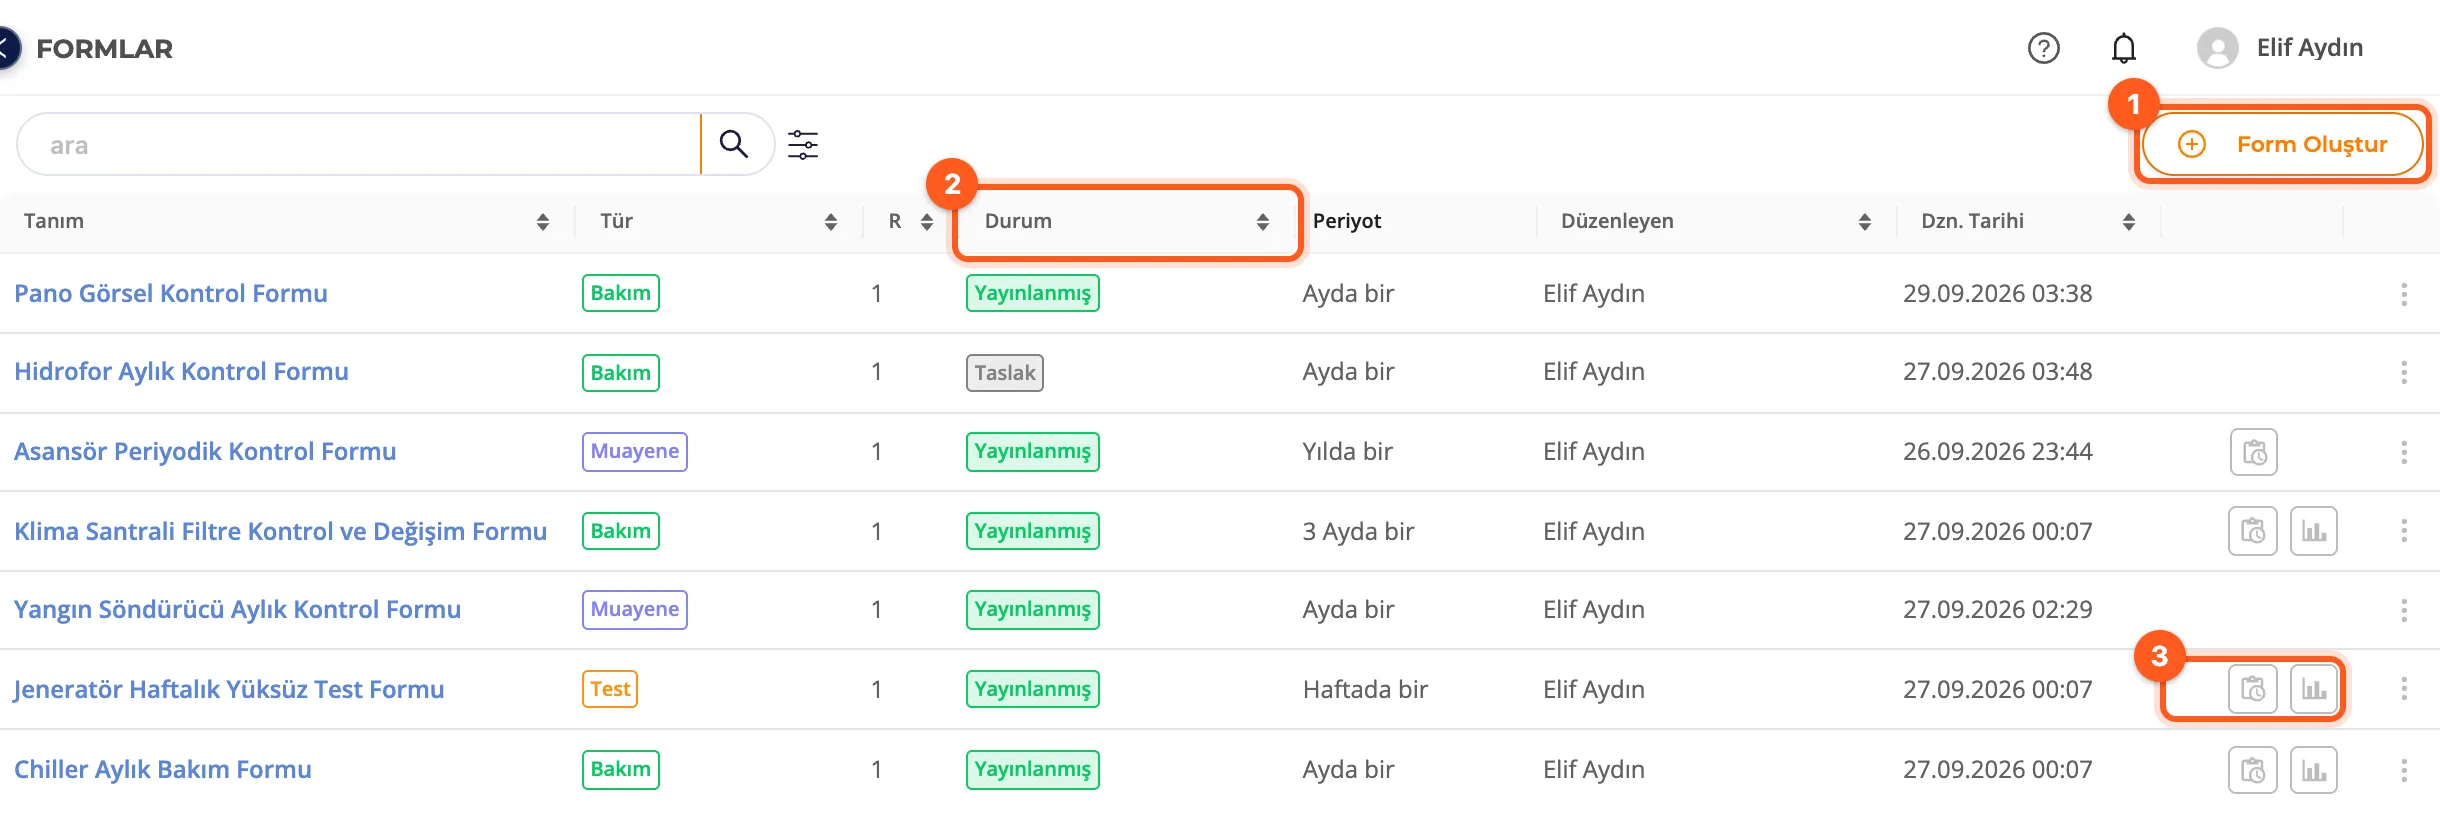
Task: Open chart icon for Klima Santrali Filtre form
Action: tap(2314, 531)
